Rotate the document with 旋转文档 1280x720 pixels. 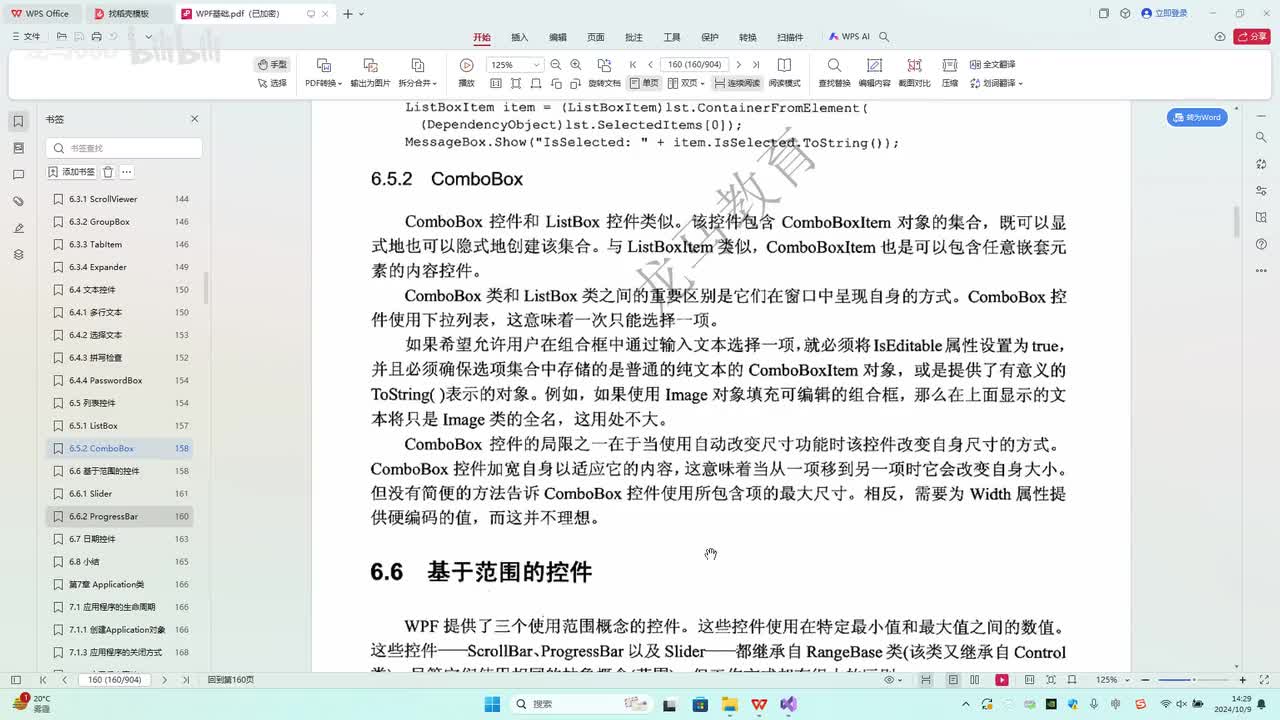point(604,73)
